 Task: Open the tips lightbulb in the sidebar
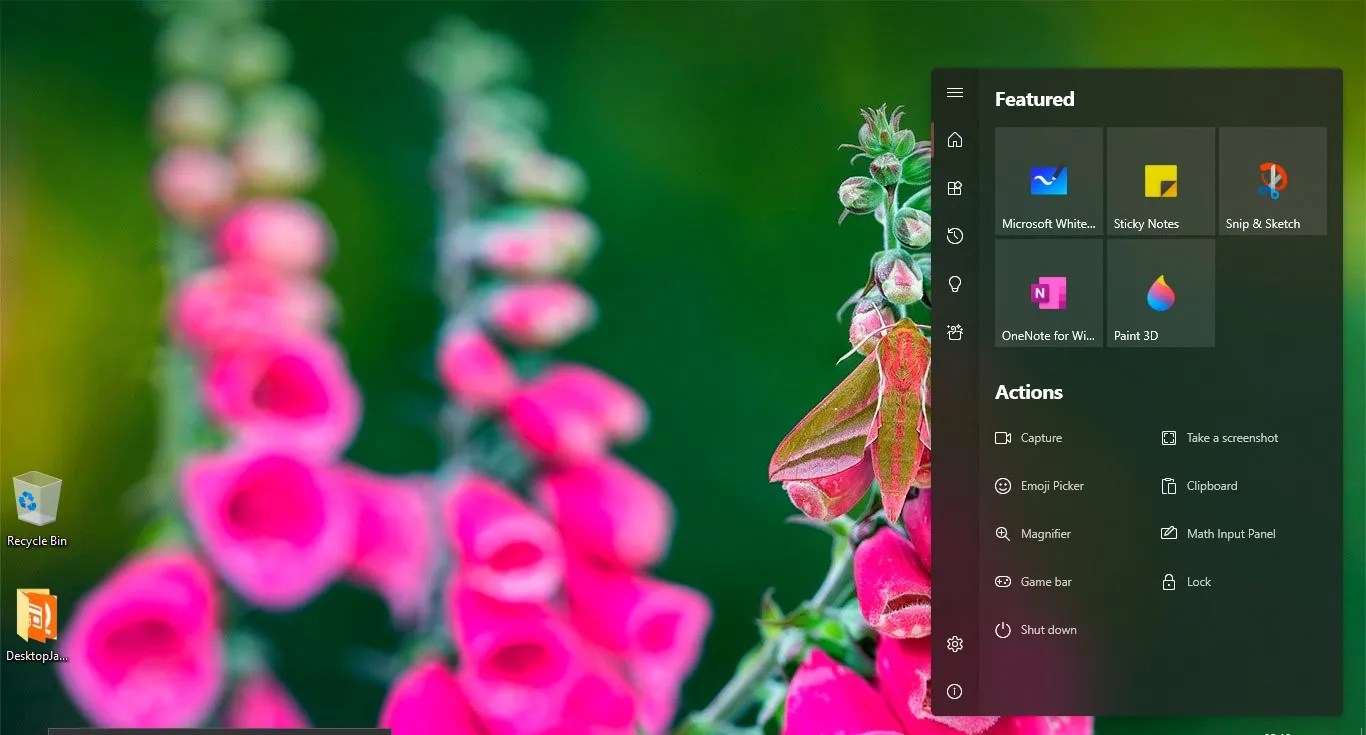(x=955, y=284)
